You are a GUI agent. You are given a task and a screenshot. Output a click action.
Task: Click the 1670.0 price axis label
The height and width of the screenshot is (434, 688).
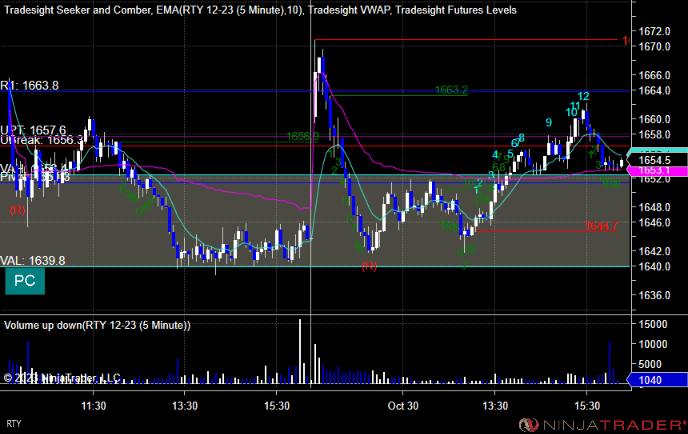(x=654, y=47)
